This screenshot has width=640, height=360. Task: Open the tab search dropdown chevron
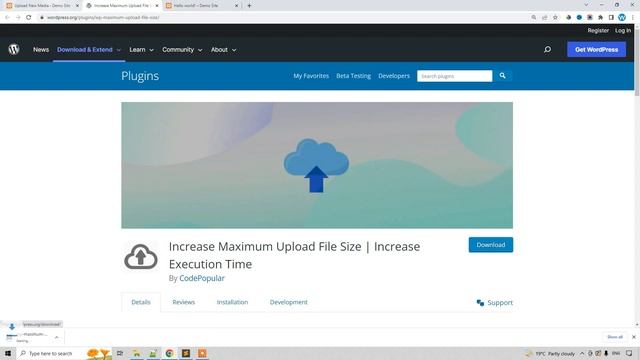[586, 5]
